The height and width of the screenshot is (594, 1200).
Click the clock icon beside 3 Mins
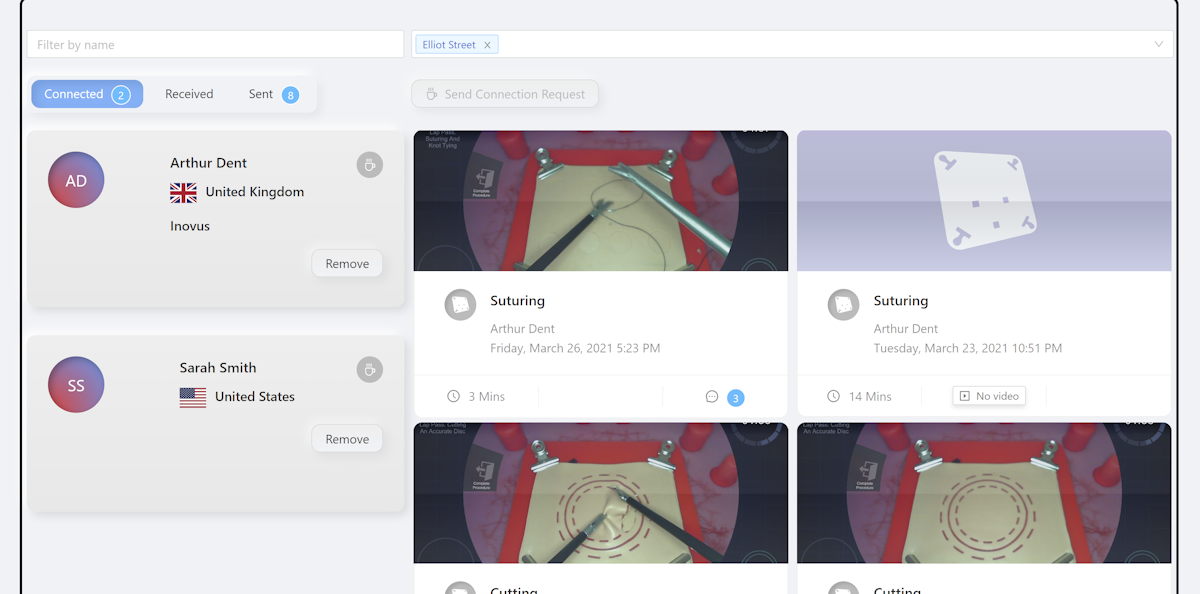pyautogui.click(x=453, y=397)
